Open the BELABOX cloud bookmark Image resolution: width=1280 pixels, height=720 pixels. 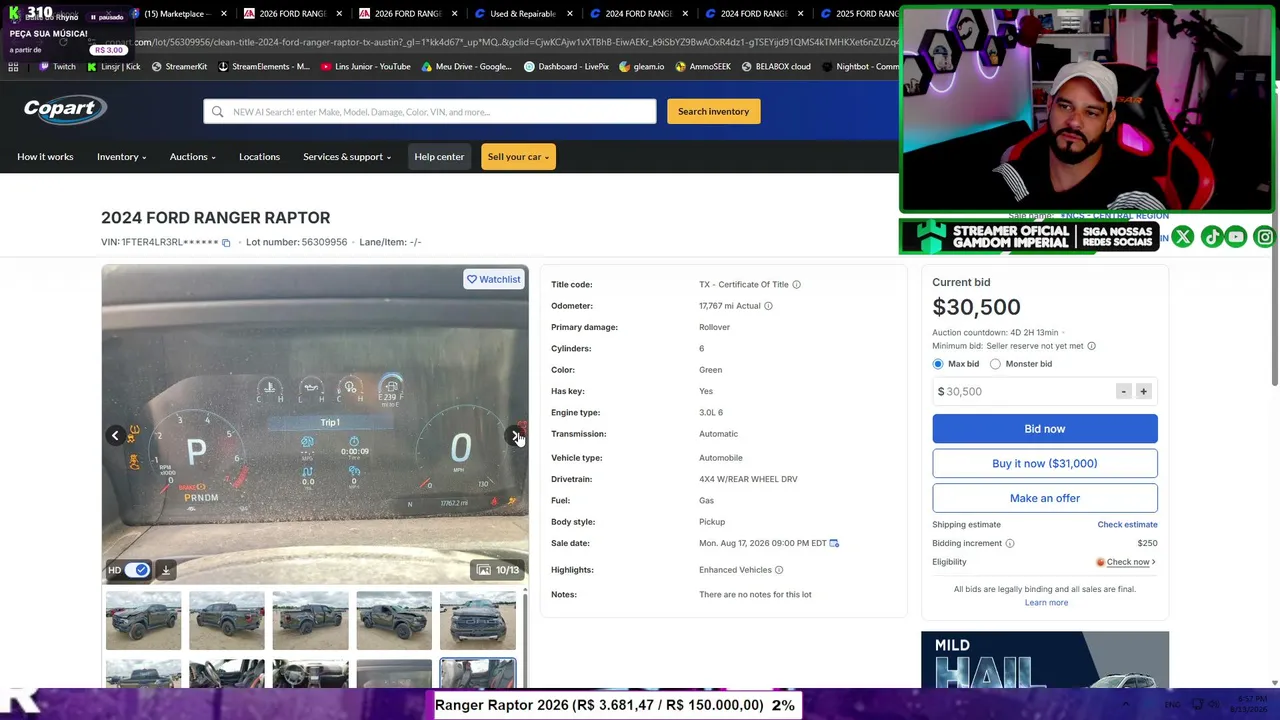point(776,67)
